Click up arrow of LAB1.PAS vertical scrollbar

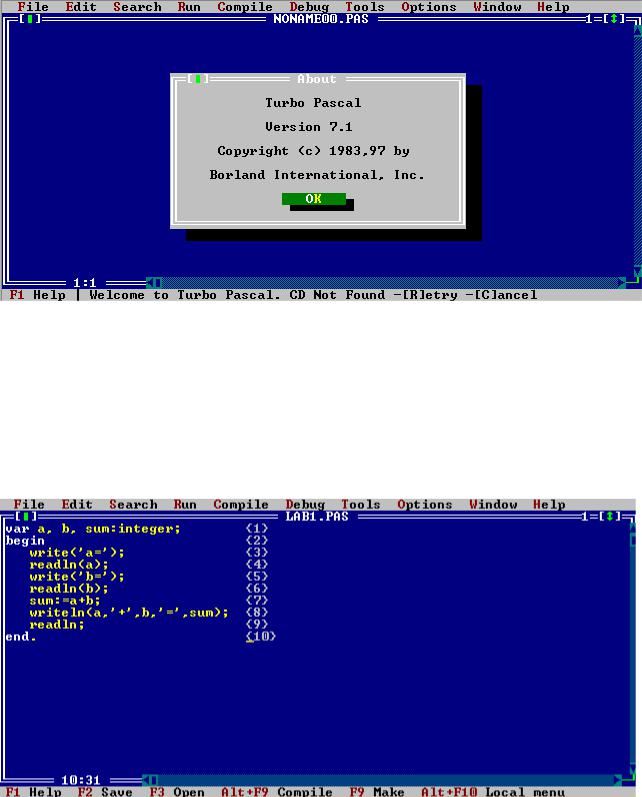pyautogui.click(x=633, y=528)
